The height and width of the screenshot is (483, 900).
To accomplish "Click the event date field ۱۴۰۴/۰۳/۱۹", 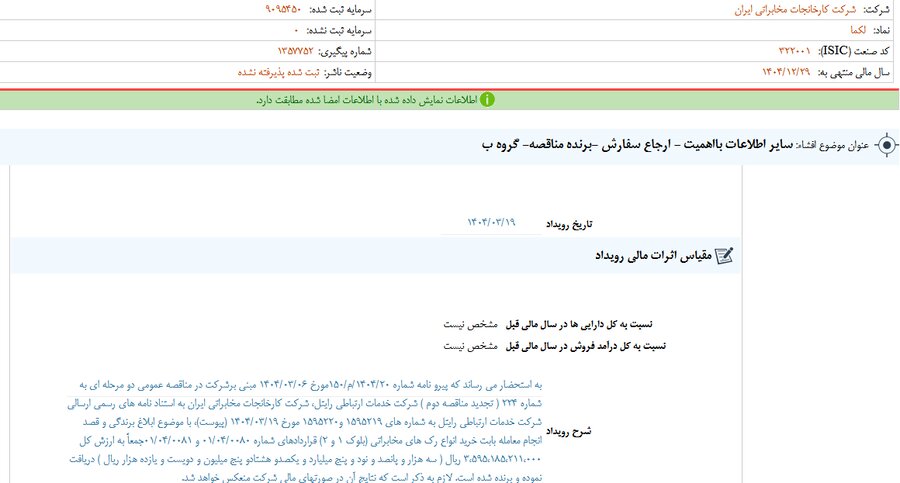I will point(491,223).
